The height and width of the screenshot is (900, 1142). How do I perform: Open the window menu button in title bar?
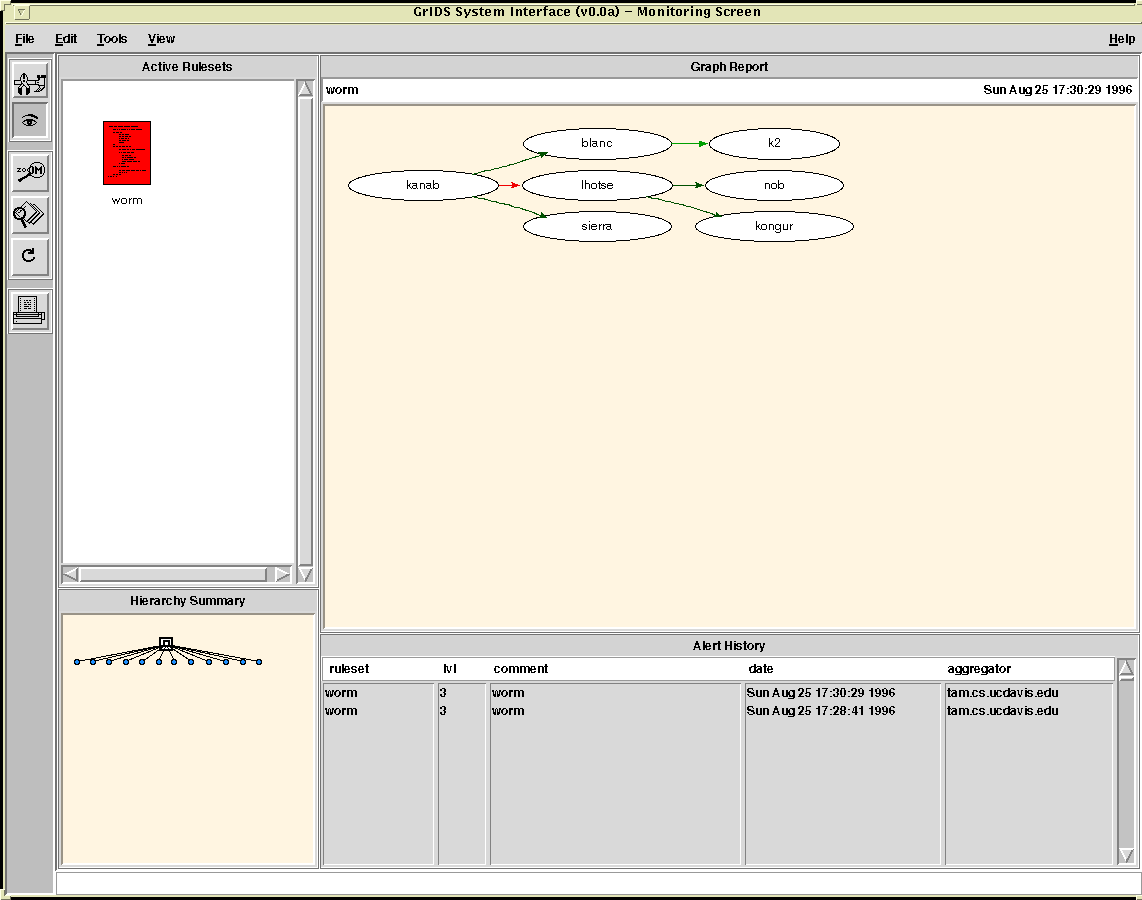click(22, 12)
